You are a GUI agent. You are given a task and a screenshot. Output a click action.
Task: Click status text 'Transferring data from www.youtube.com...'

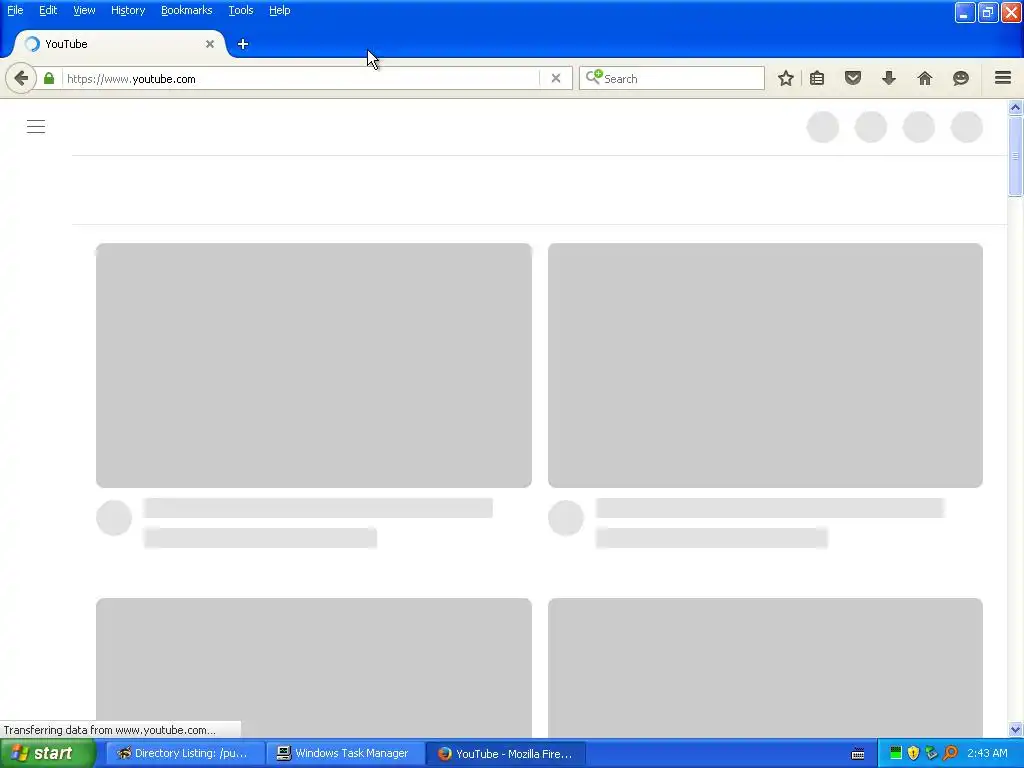point(110,730)
